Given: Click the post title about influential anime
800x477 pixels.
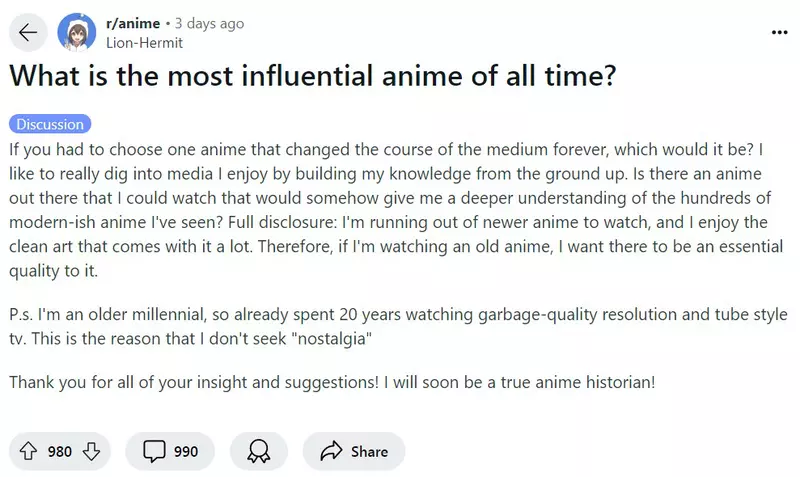Looking at the screenshot, I should (312, 77).
